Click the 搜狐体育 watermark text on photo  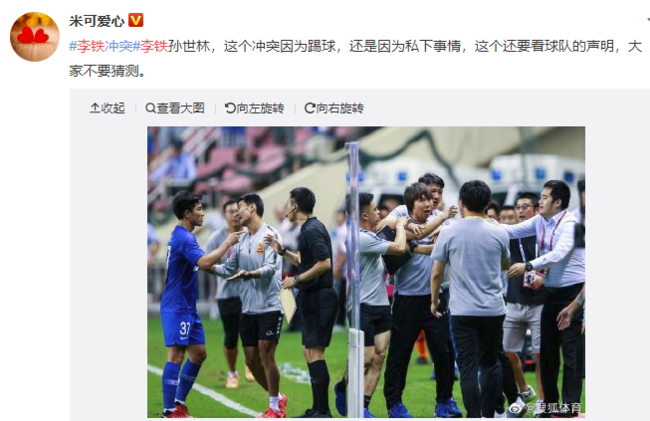557,408
